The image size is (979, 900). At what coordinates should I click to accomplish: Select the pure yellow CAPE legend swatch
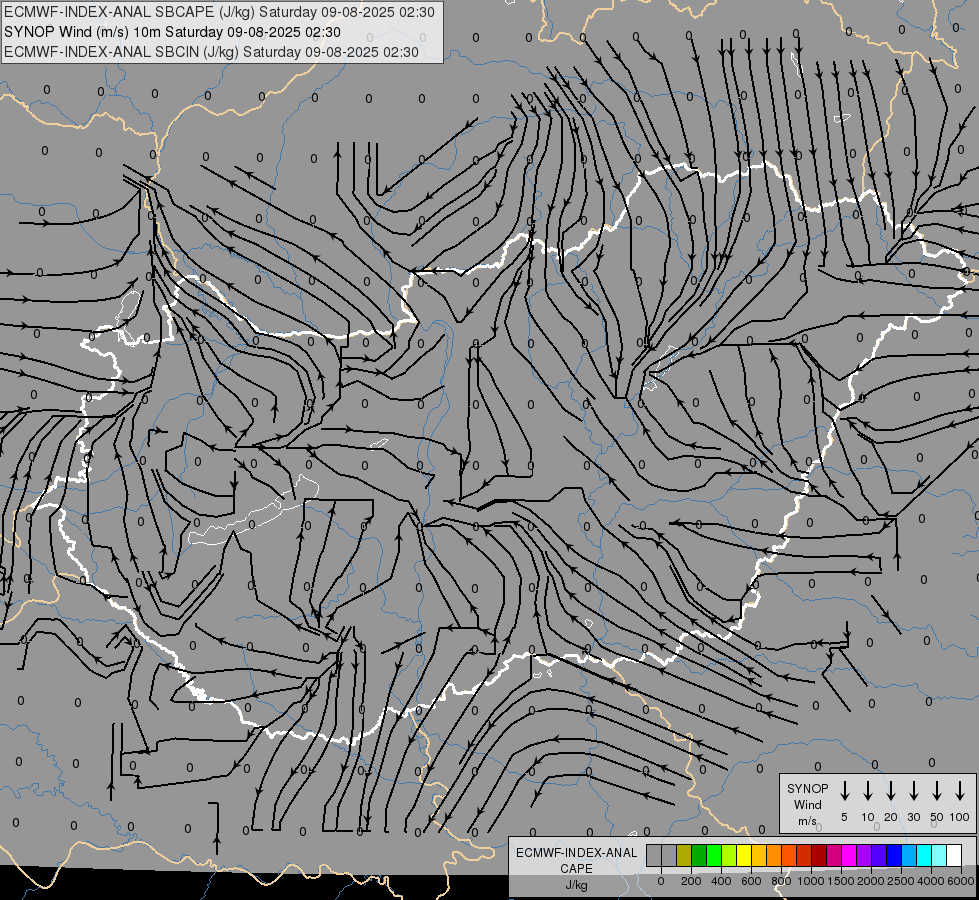[744, 855]
